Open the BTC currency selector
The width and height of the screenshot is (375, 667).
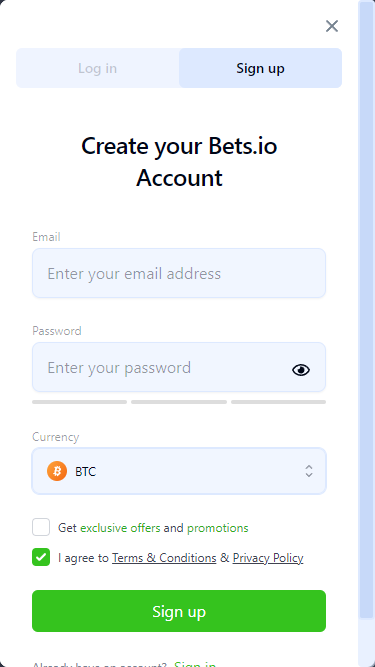[179, 471]
